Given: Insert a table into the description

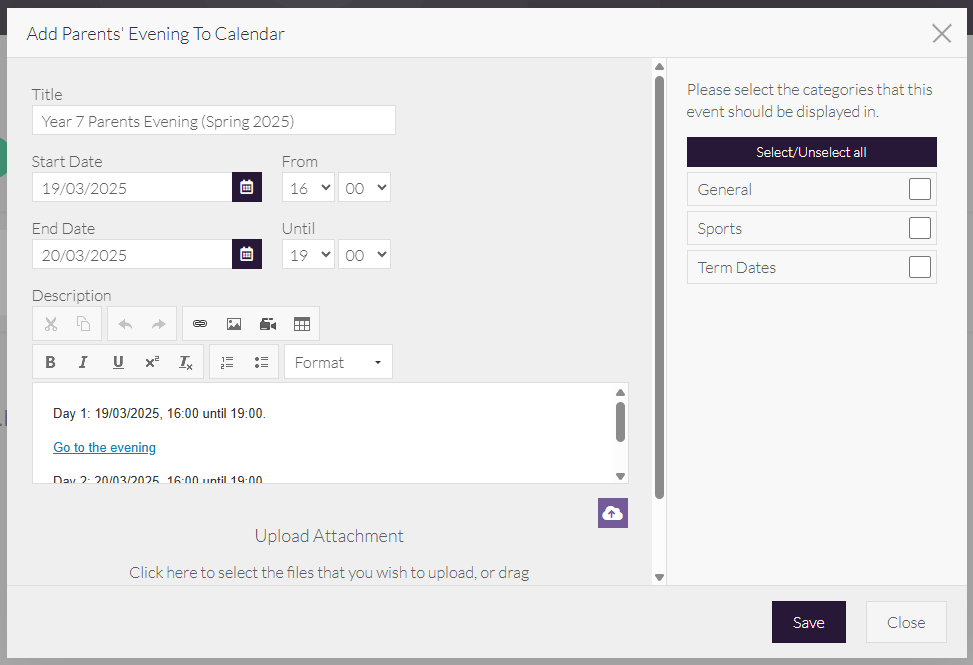Looking at the screenshot, I should [302, 324].
